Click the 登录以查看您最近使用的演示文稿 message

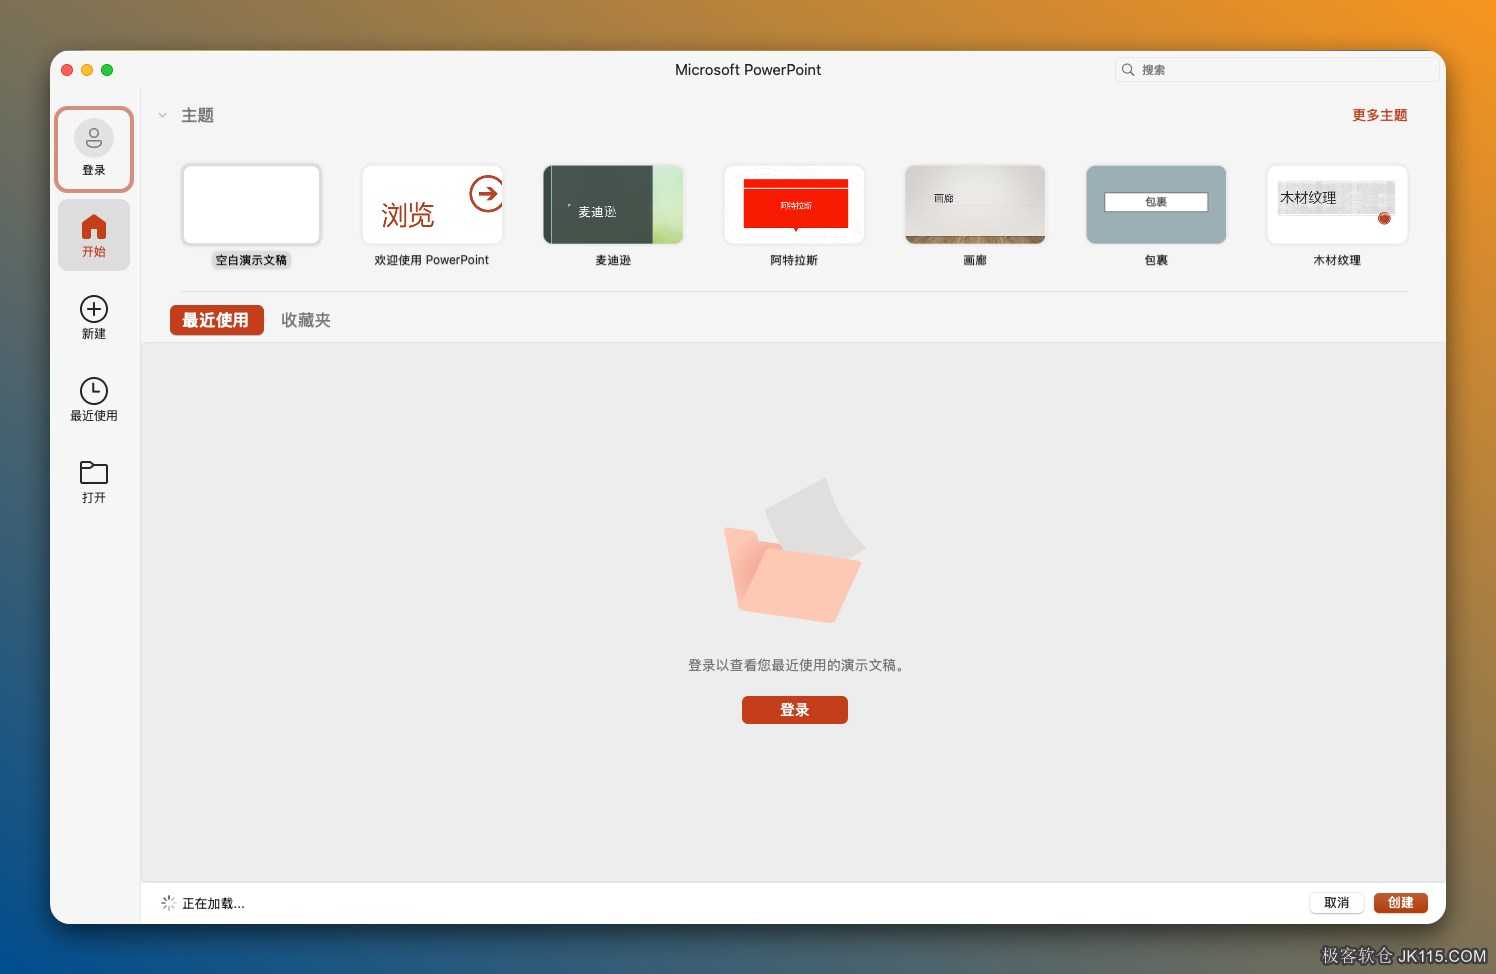(x=795, y=665)
